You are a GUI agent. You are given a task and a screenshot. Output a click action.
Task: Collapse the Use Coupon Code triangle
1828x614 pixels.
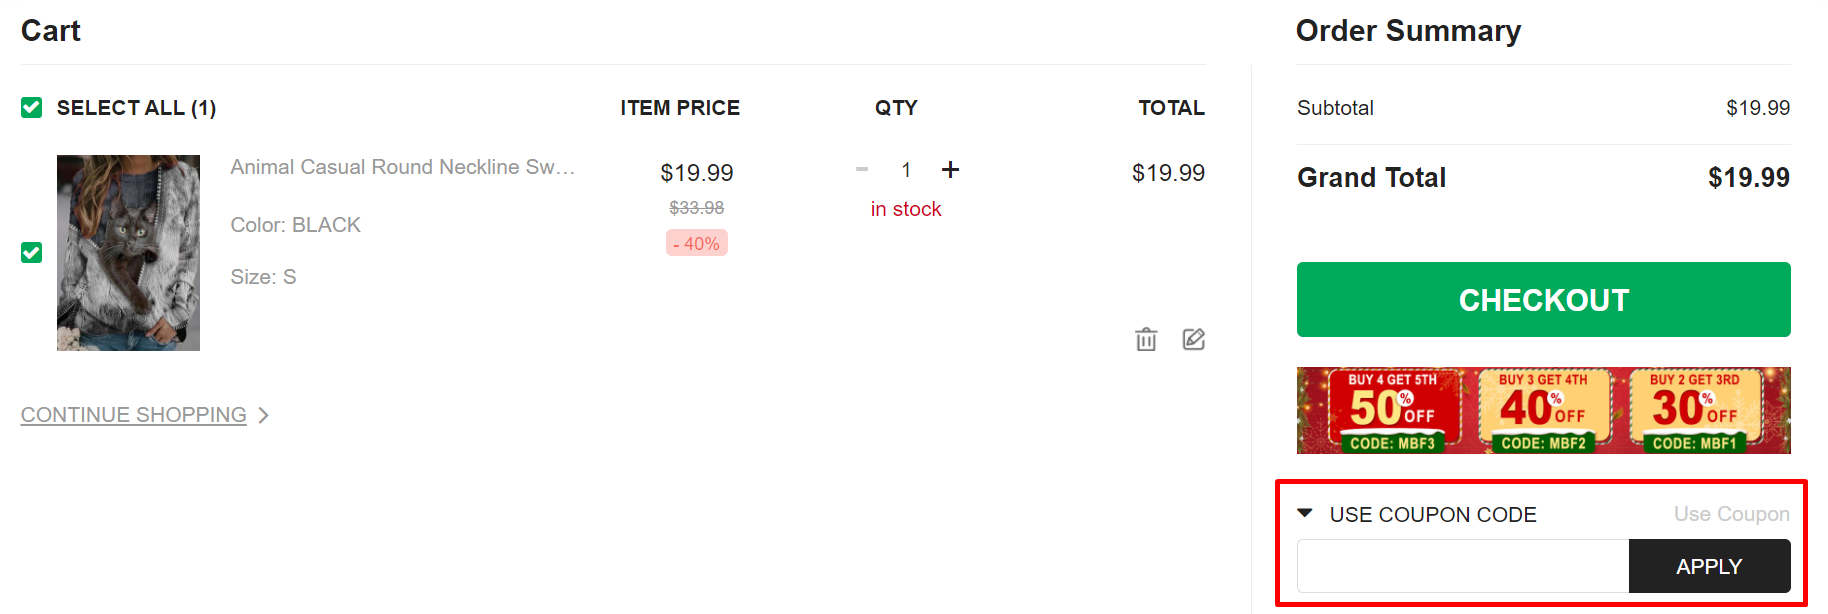click(1305, 513)
